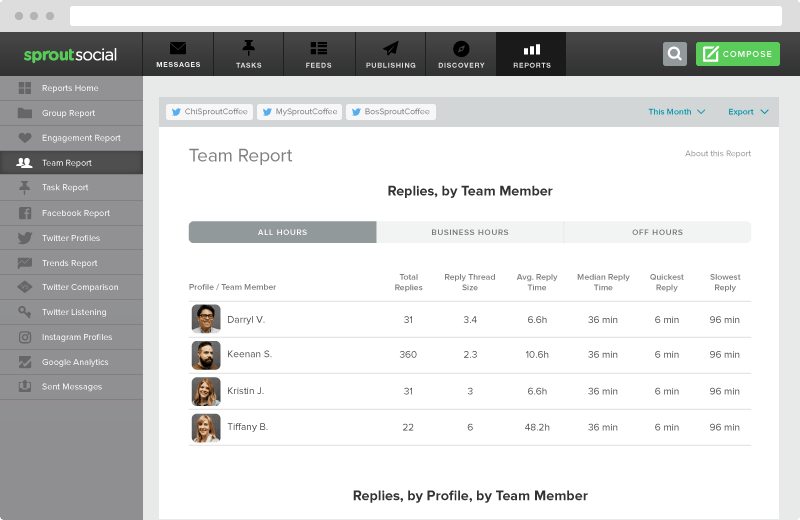The height and width of the screenshot is (520, 800).
Task: Open the Export dropdown
Action: (748, 112)
